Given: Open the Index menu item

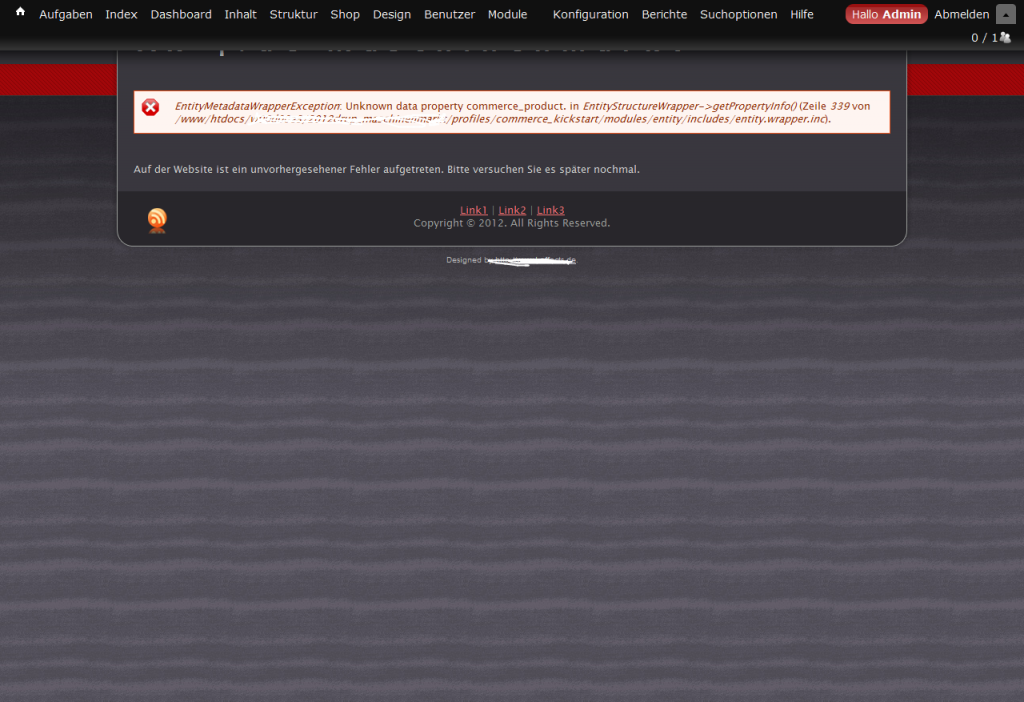Looking at the screenshot, I should 121,15.
